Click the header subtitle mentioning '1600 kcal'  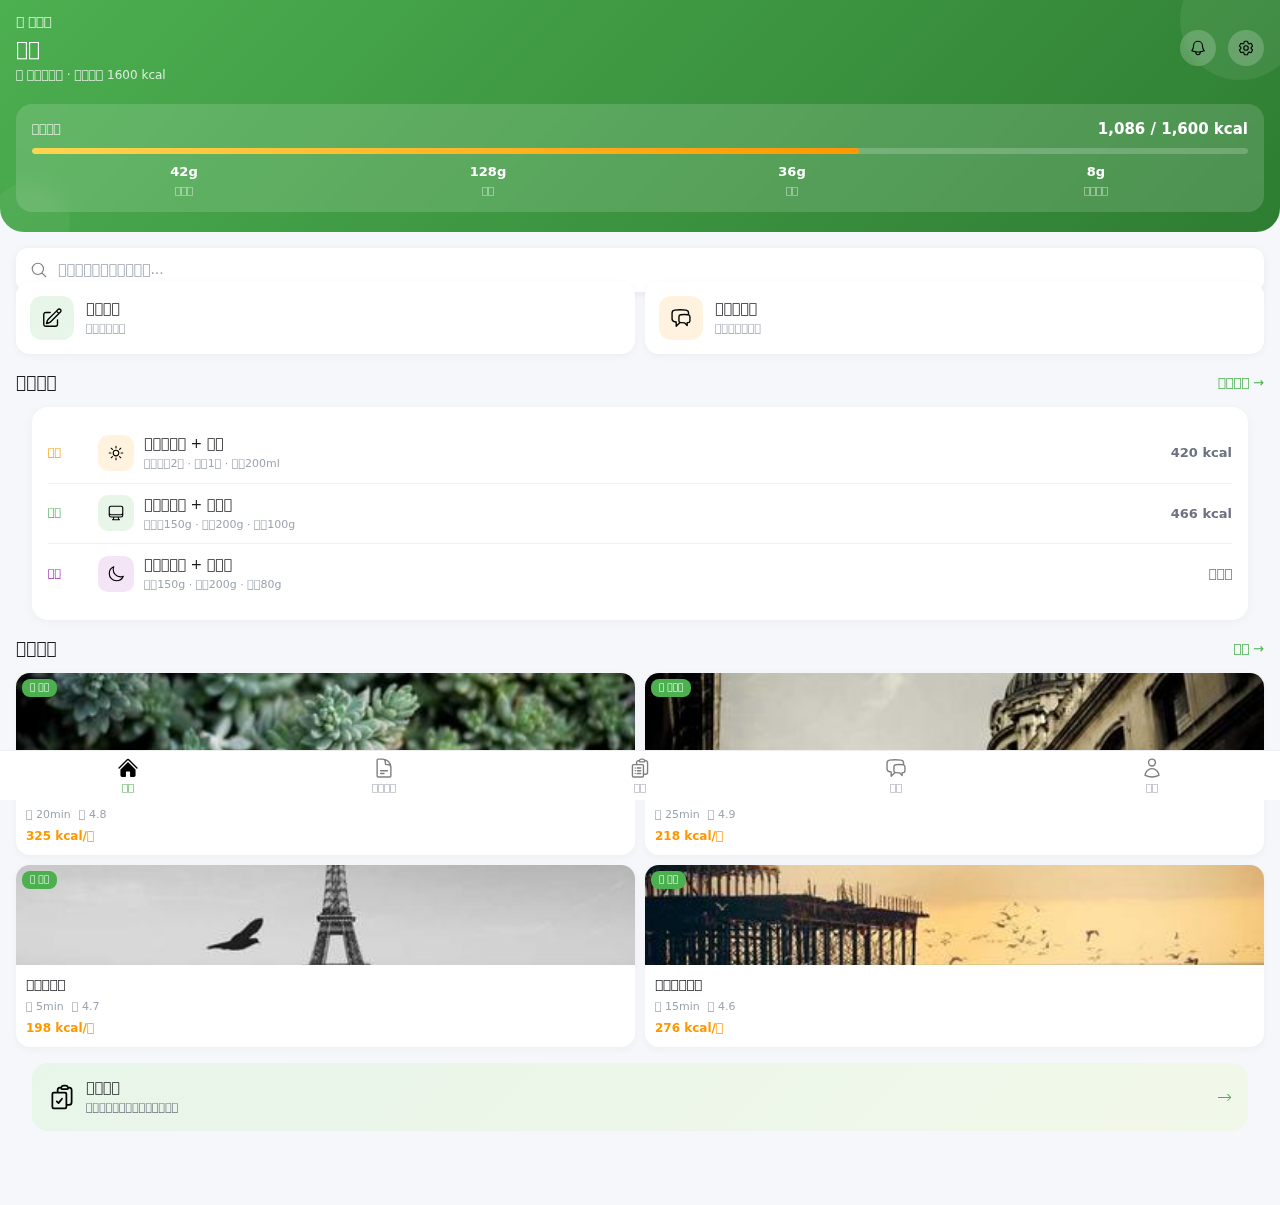click(91, 75)
